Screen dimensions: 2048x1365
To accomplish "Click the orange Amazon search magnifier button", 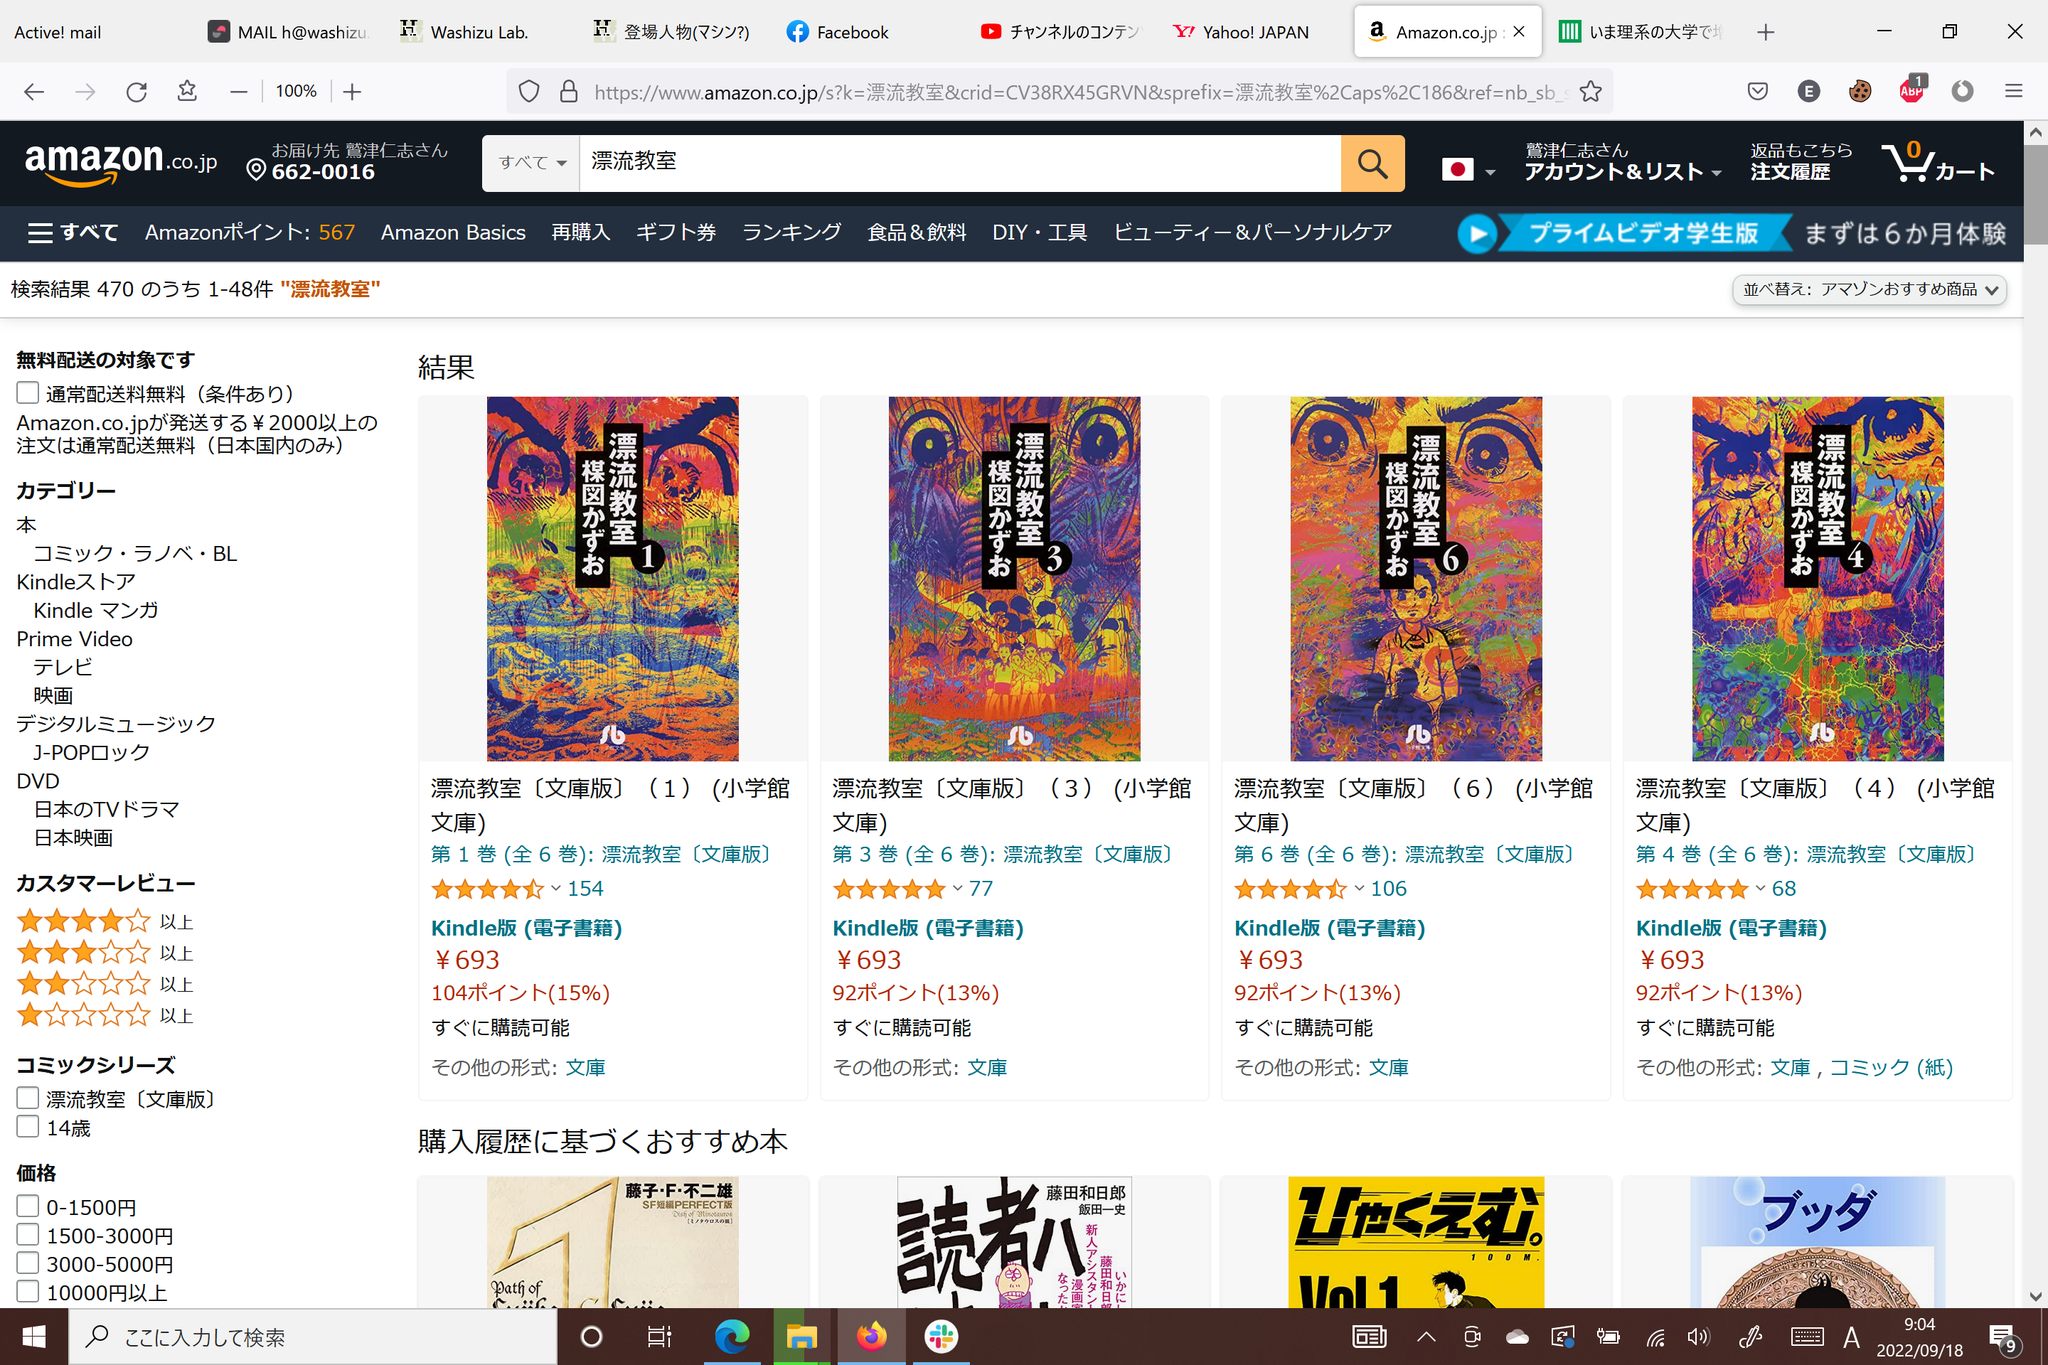I will 1372,163.
